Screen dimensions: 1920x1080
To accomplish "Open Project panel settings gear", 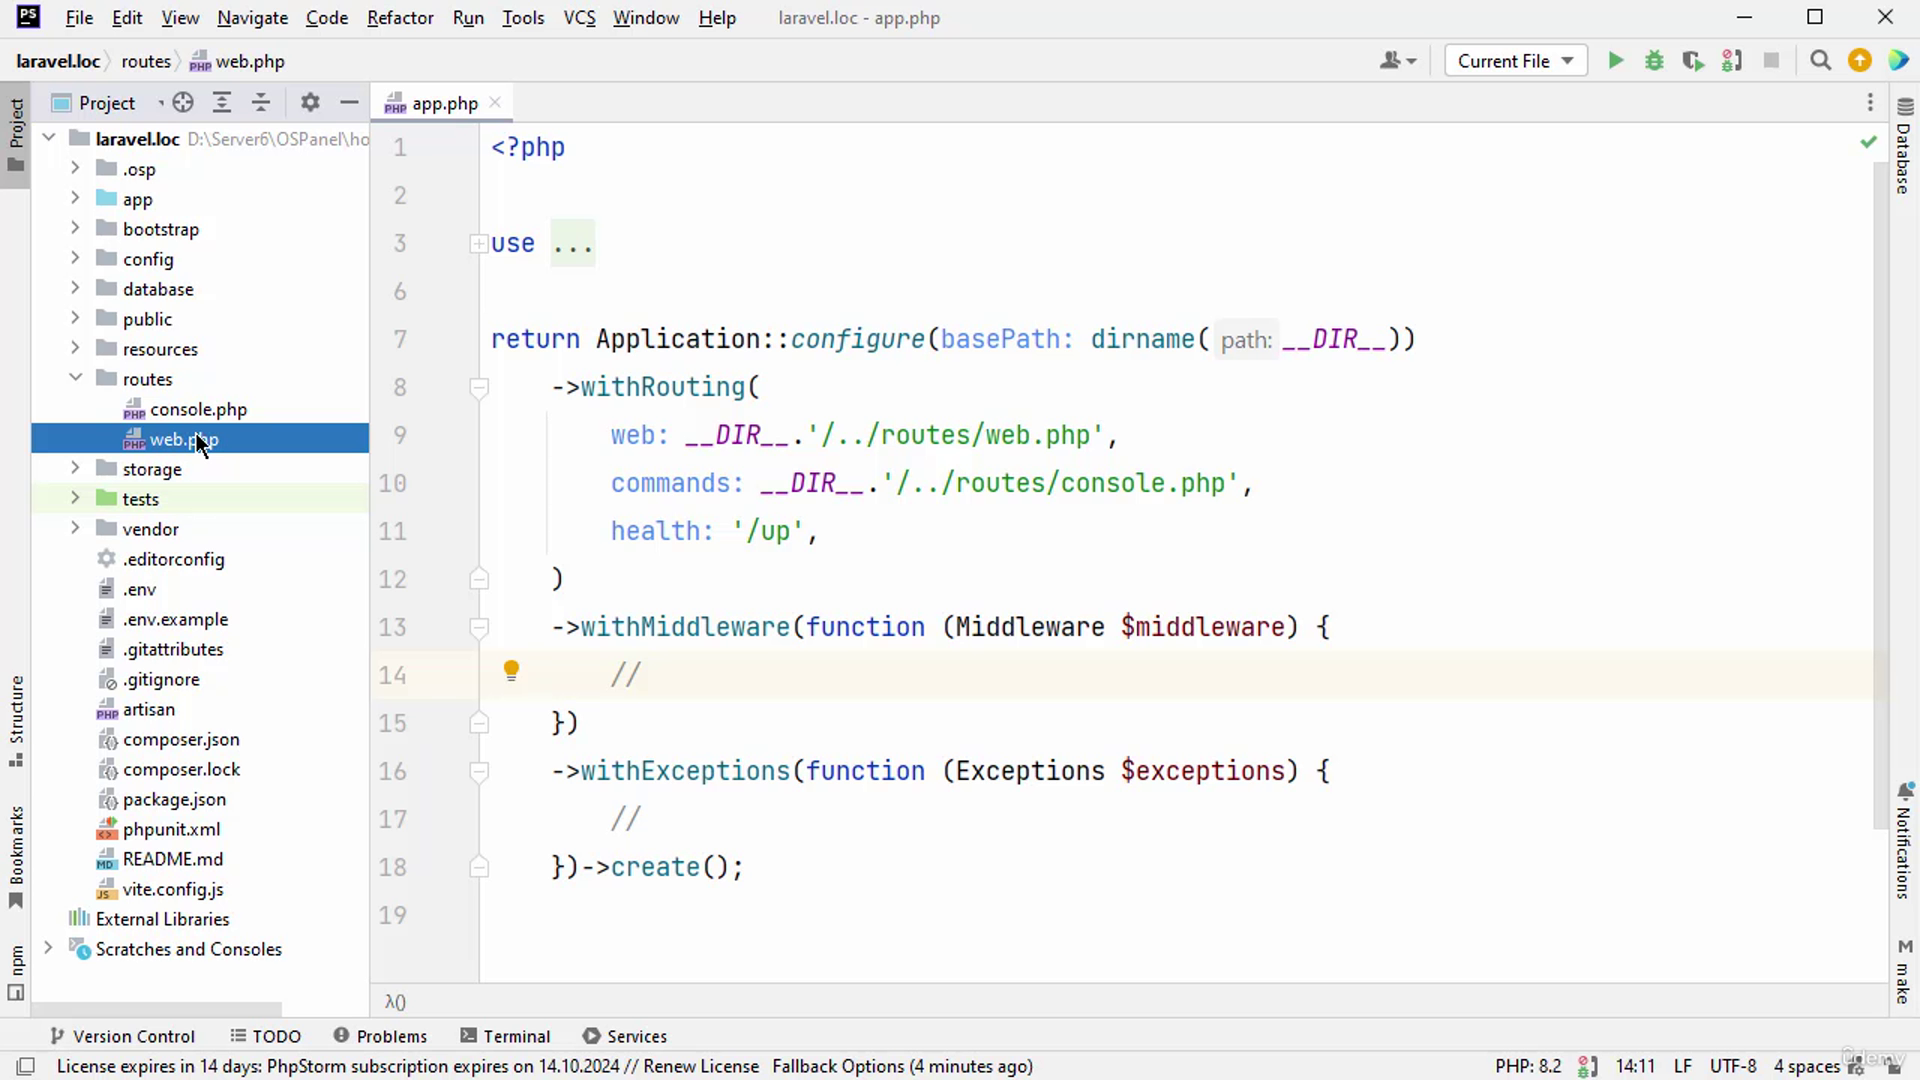I will pos(310,102).
